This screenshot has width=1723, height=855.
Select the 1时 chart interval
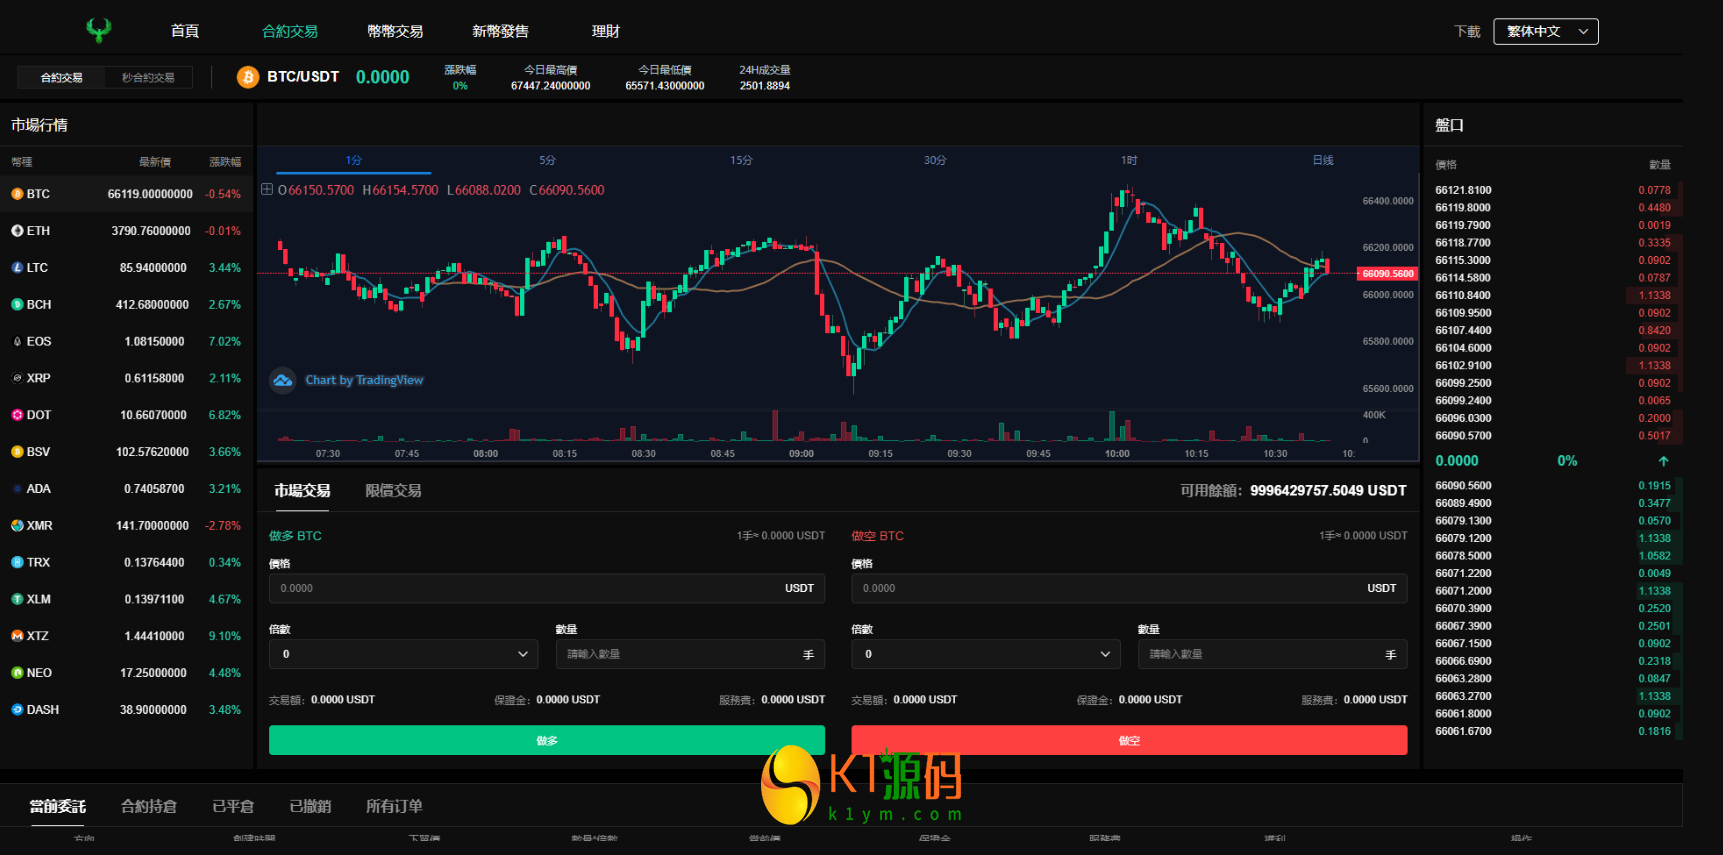click(x=1129, y=160)
